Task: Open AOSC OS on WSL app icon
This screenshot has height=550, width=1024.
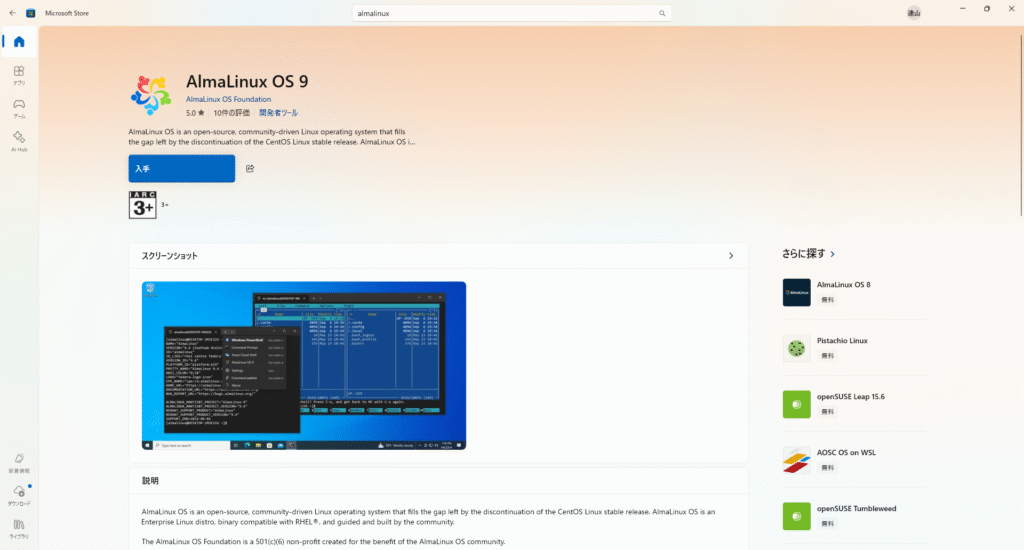Action: pyautogui.click(x=797, y=460)
